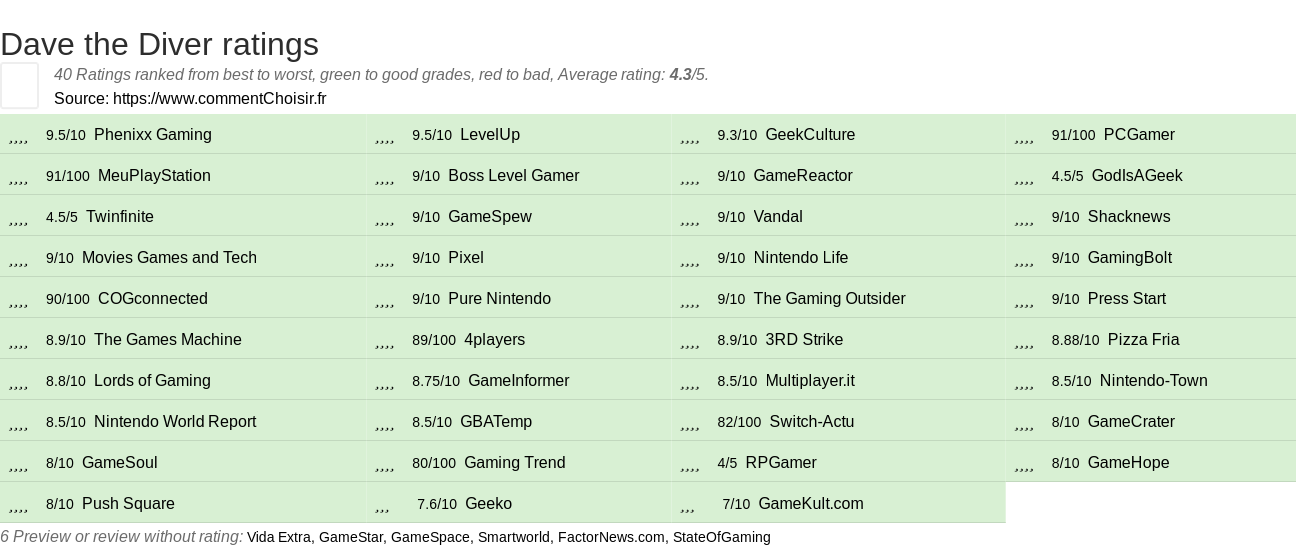The width and height of the screenshot is (1296, 548).
Task: Click the star icons next to Twinfinite
Action: (x=18, y=218)
